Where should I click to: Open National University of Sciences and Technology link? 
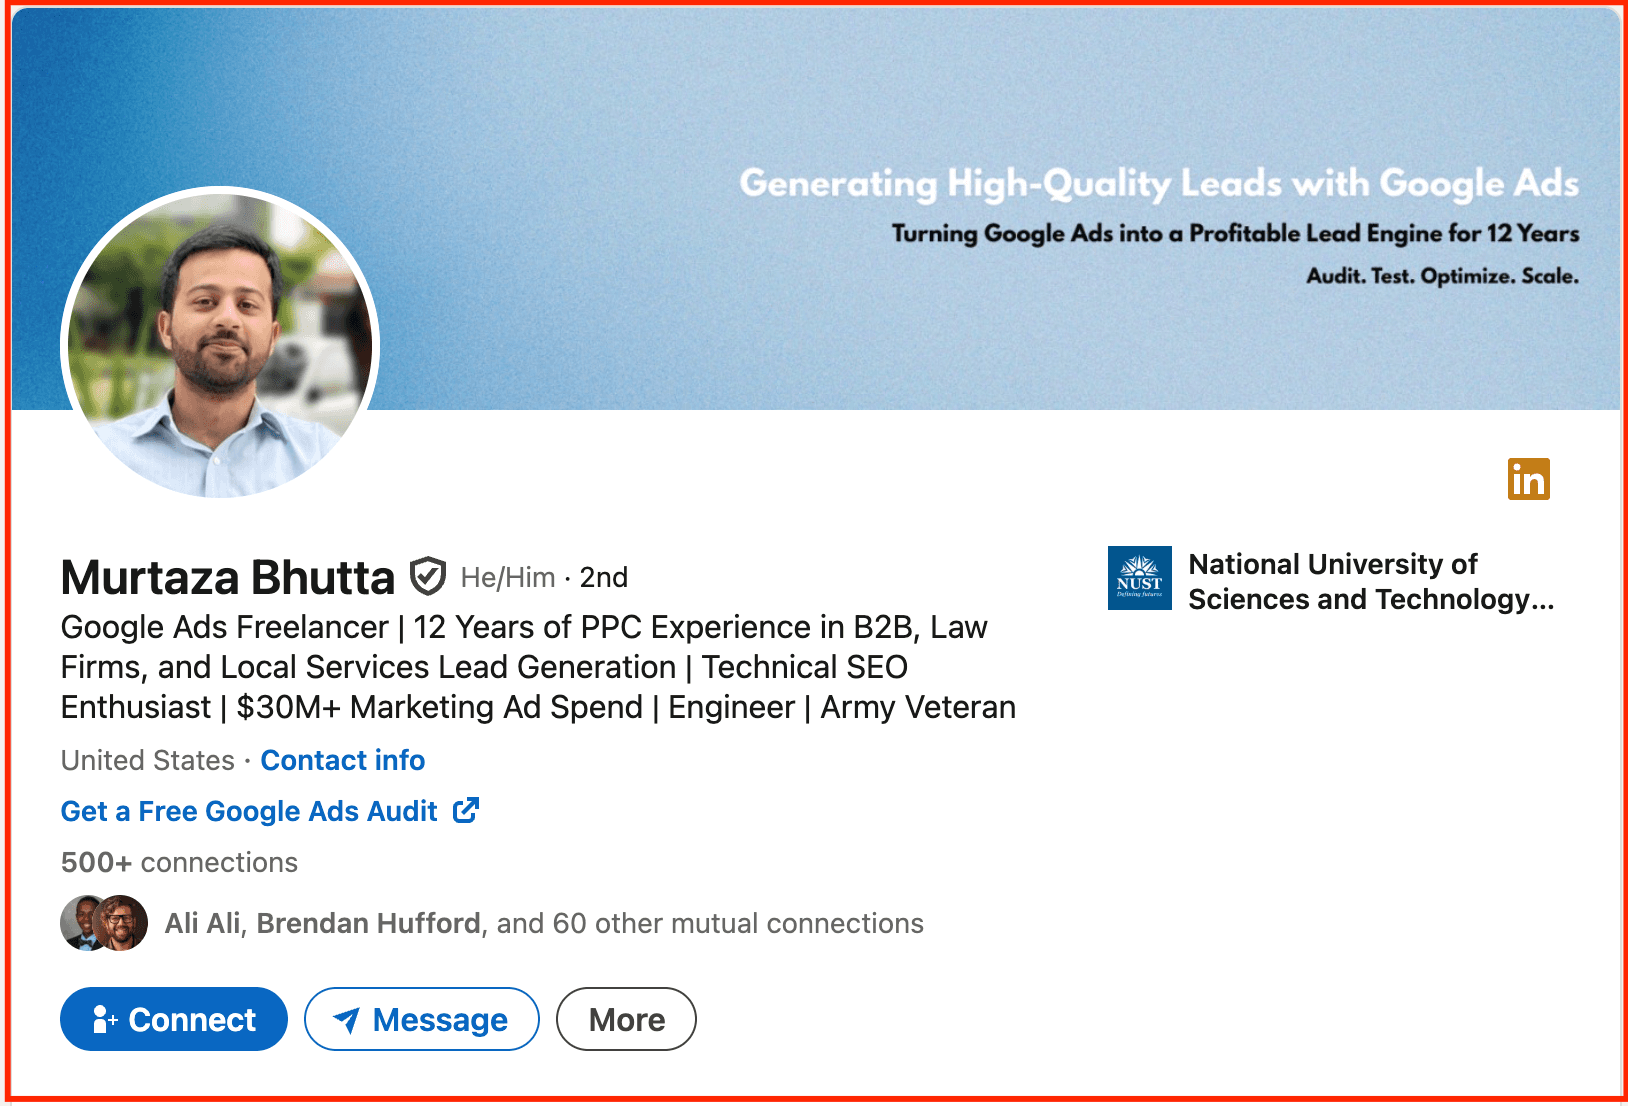[1370, 582]
